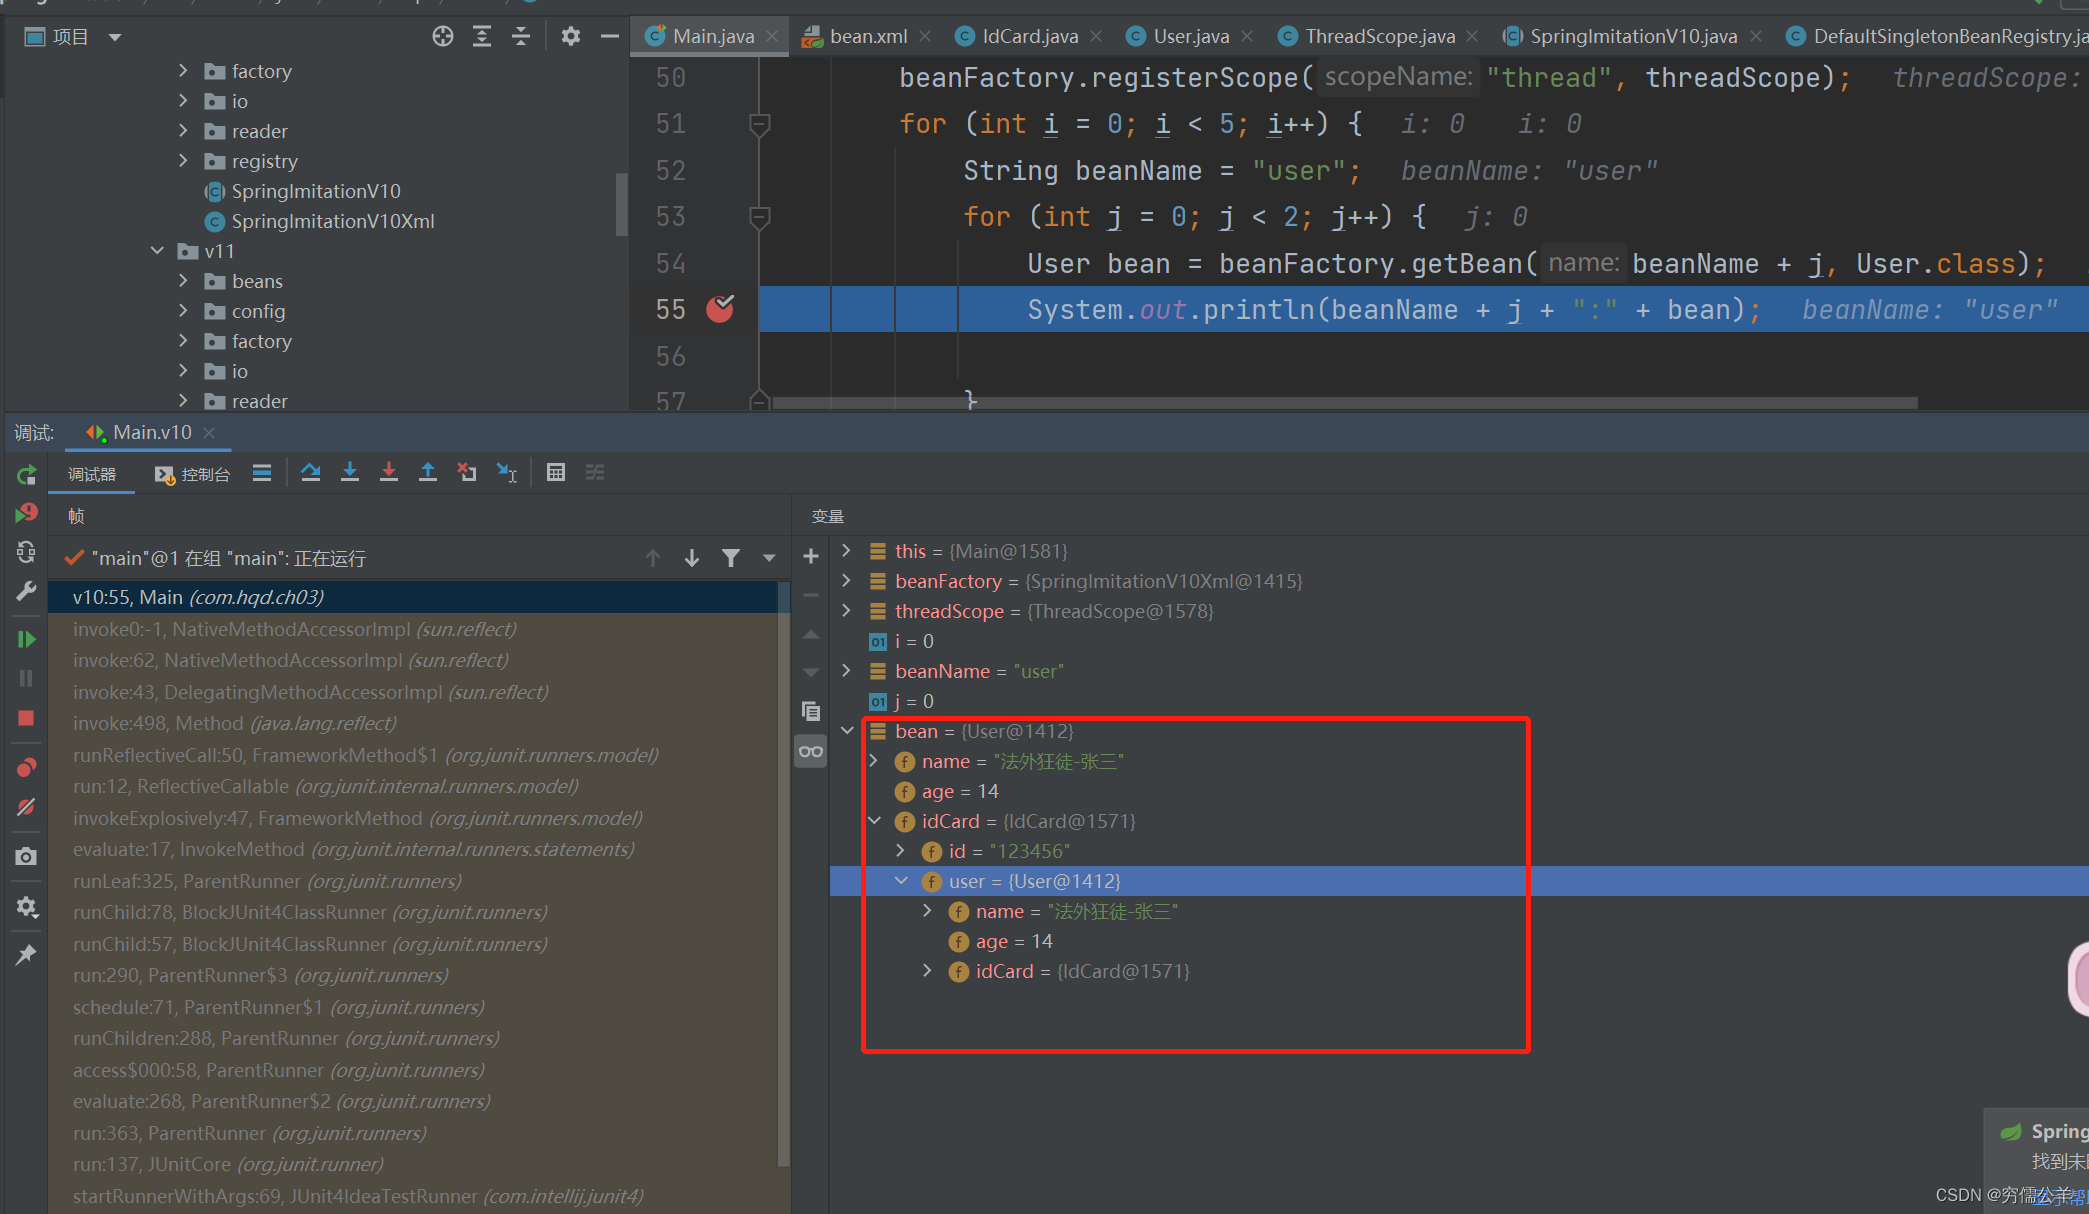Click the Rerun debug session icon
Screen dimensions: 2089x1214
26,475
